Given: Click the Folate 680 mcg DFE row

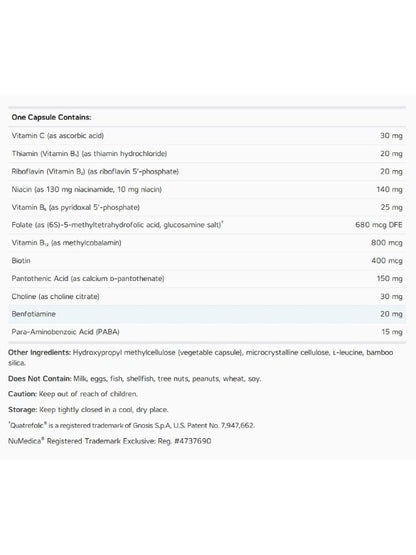Looking at the screenshot, I should (x=207, y=225).
